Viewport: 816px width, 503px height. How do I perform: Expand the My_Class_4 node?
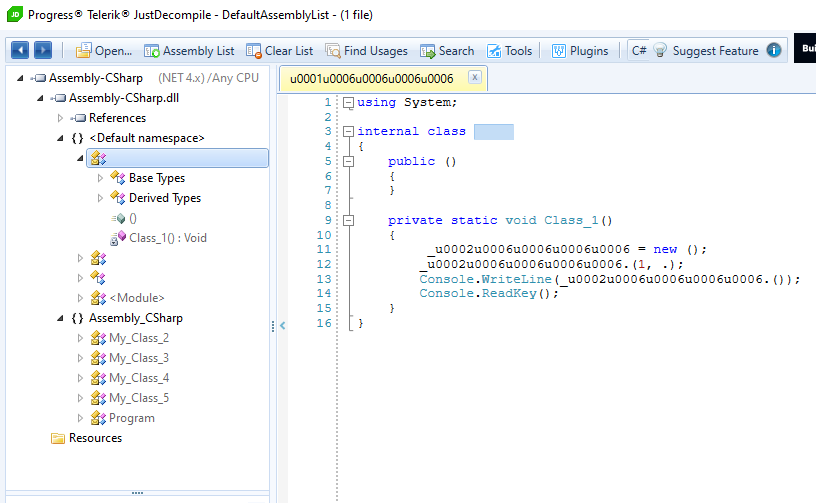click(80, 378)
